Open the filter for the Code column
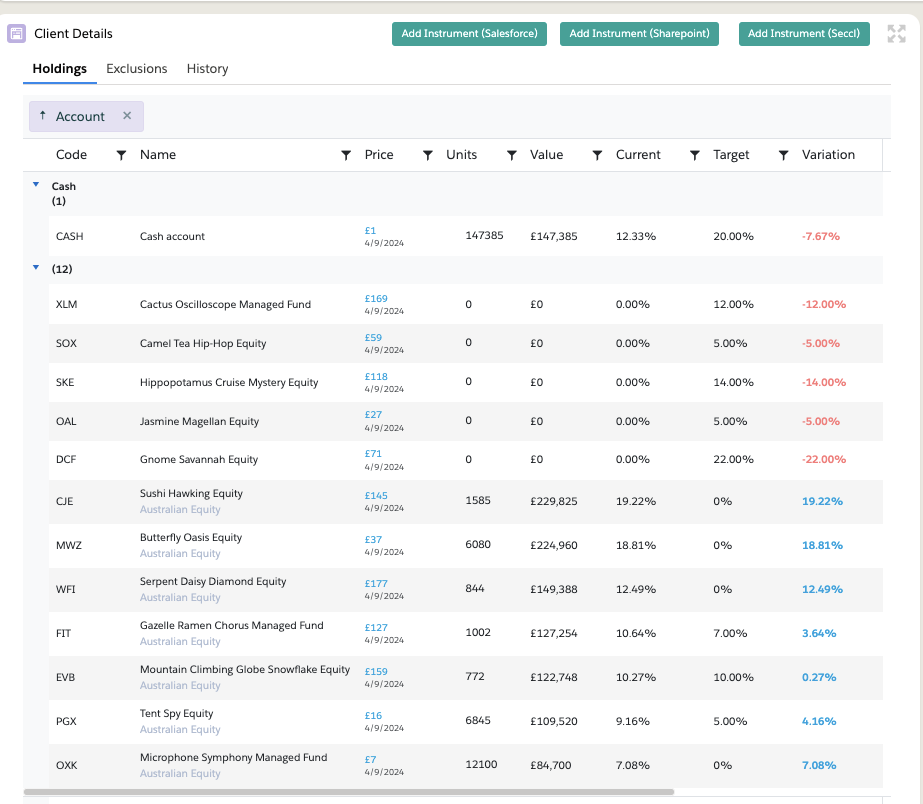The height and width of the screenshot is (804, 923). [x=121, y=155]
